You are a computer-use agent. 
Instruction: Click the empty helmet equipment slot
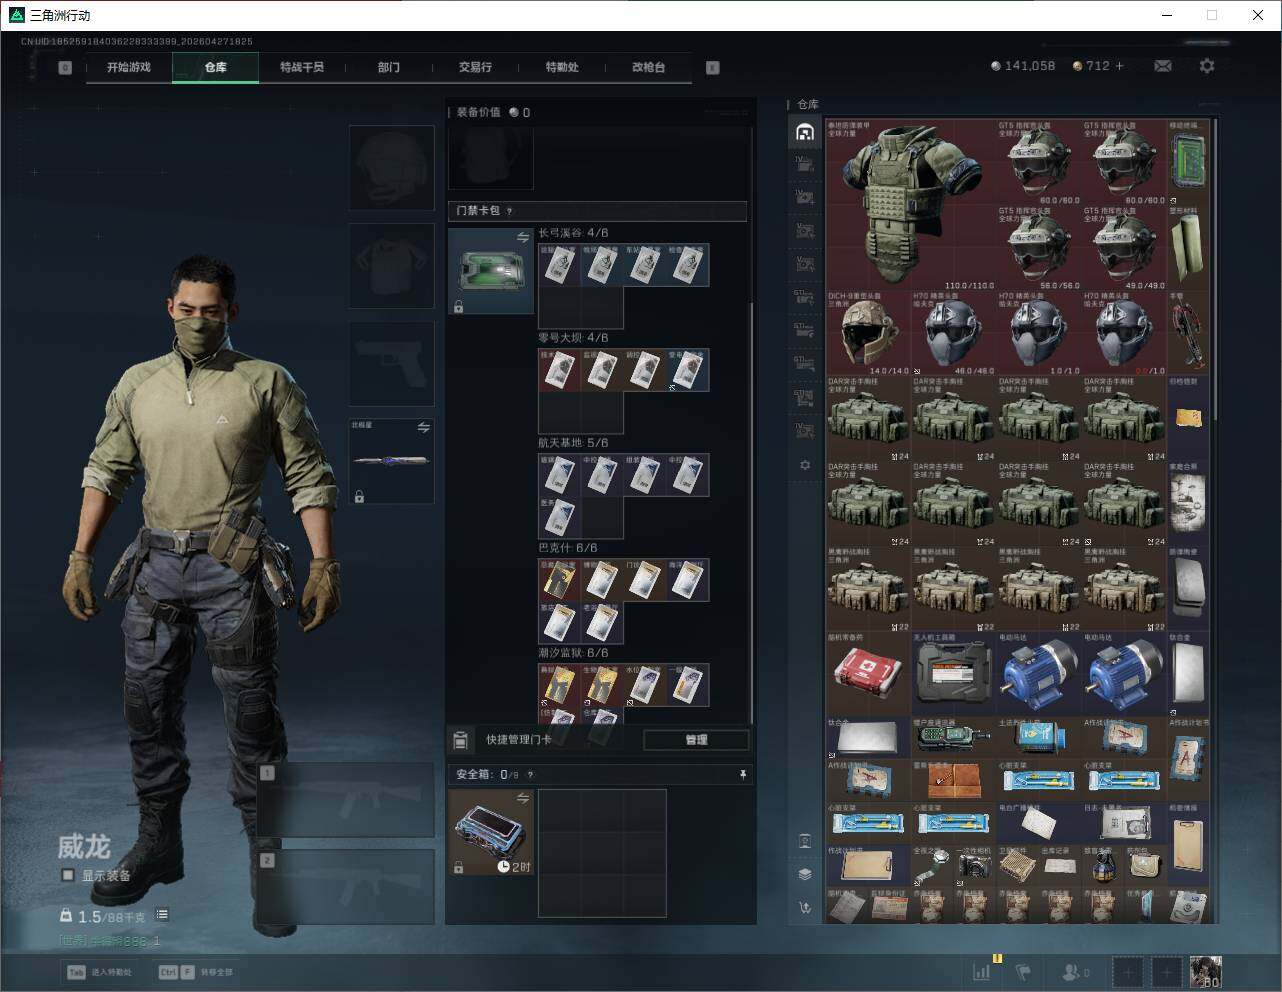click(x=392, y=168)
